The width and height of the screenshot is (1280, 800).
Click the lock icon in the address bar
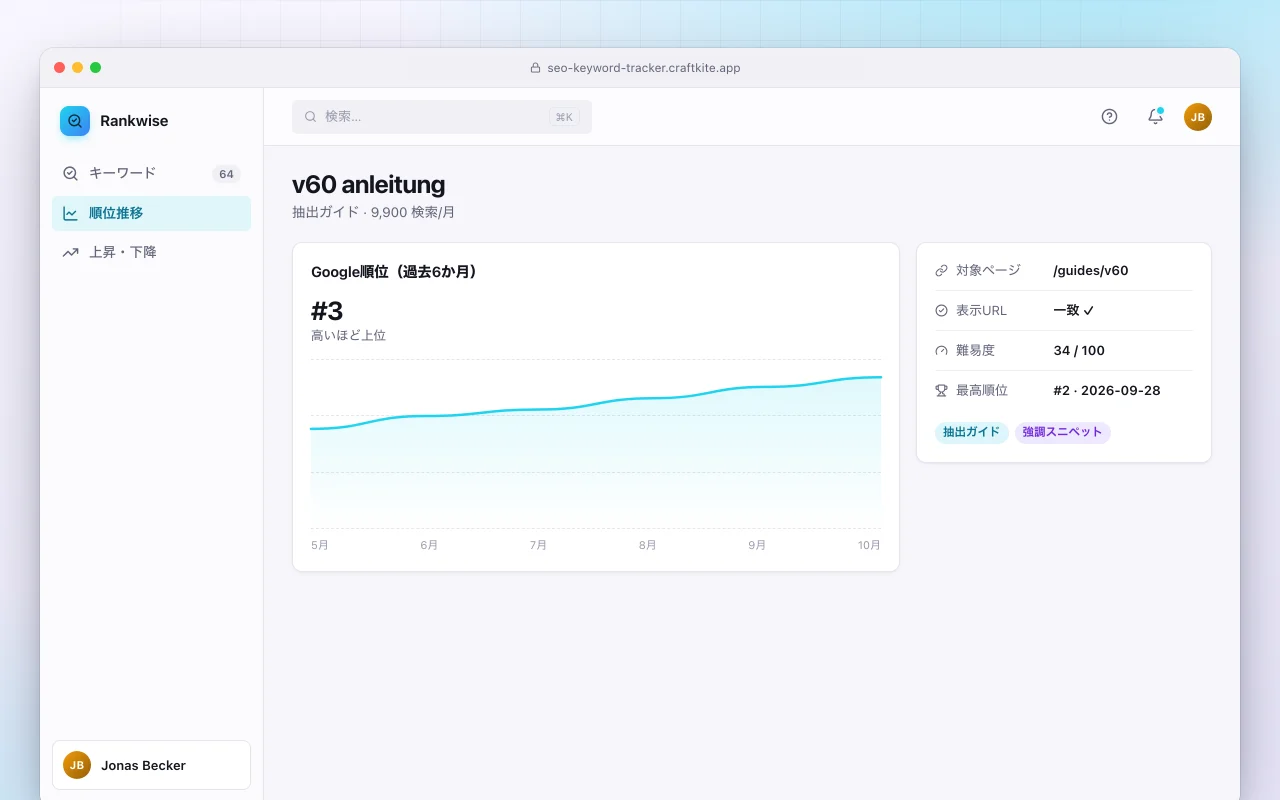coord(535,68)
